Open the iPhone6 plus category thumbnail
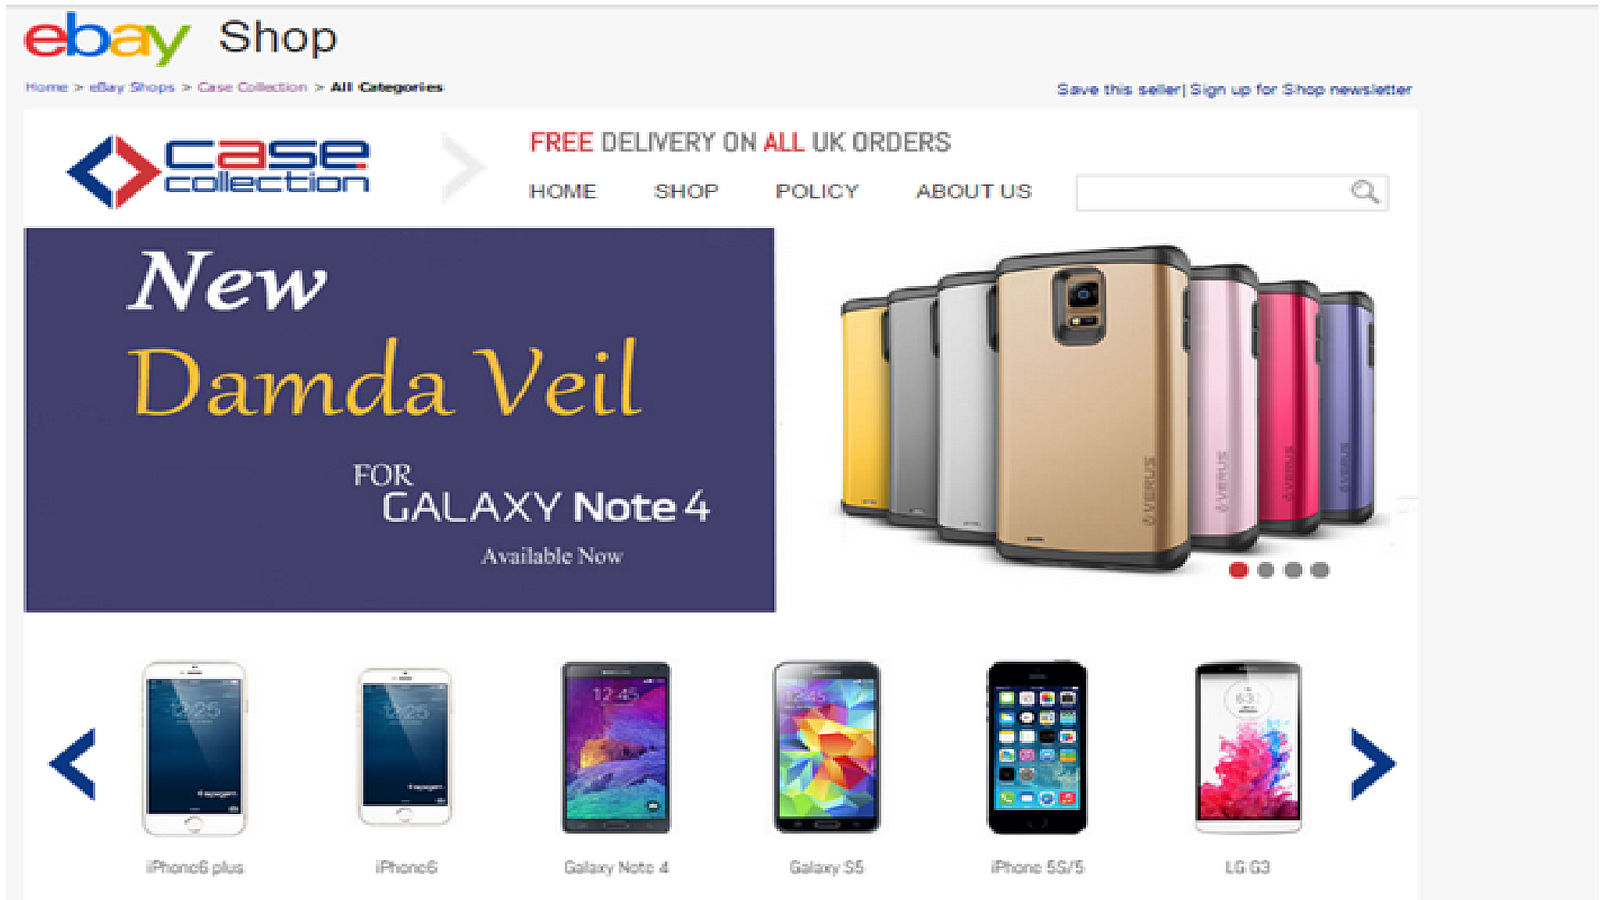 [194, 748]
